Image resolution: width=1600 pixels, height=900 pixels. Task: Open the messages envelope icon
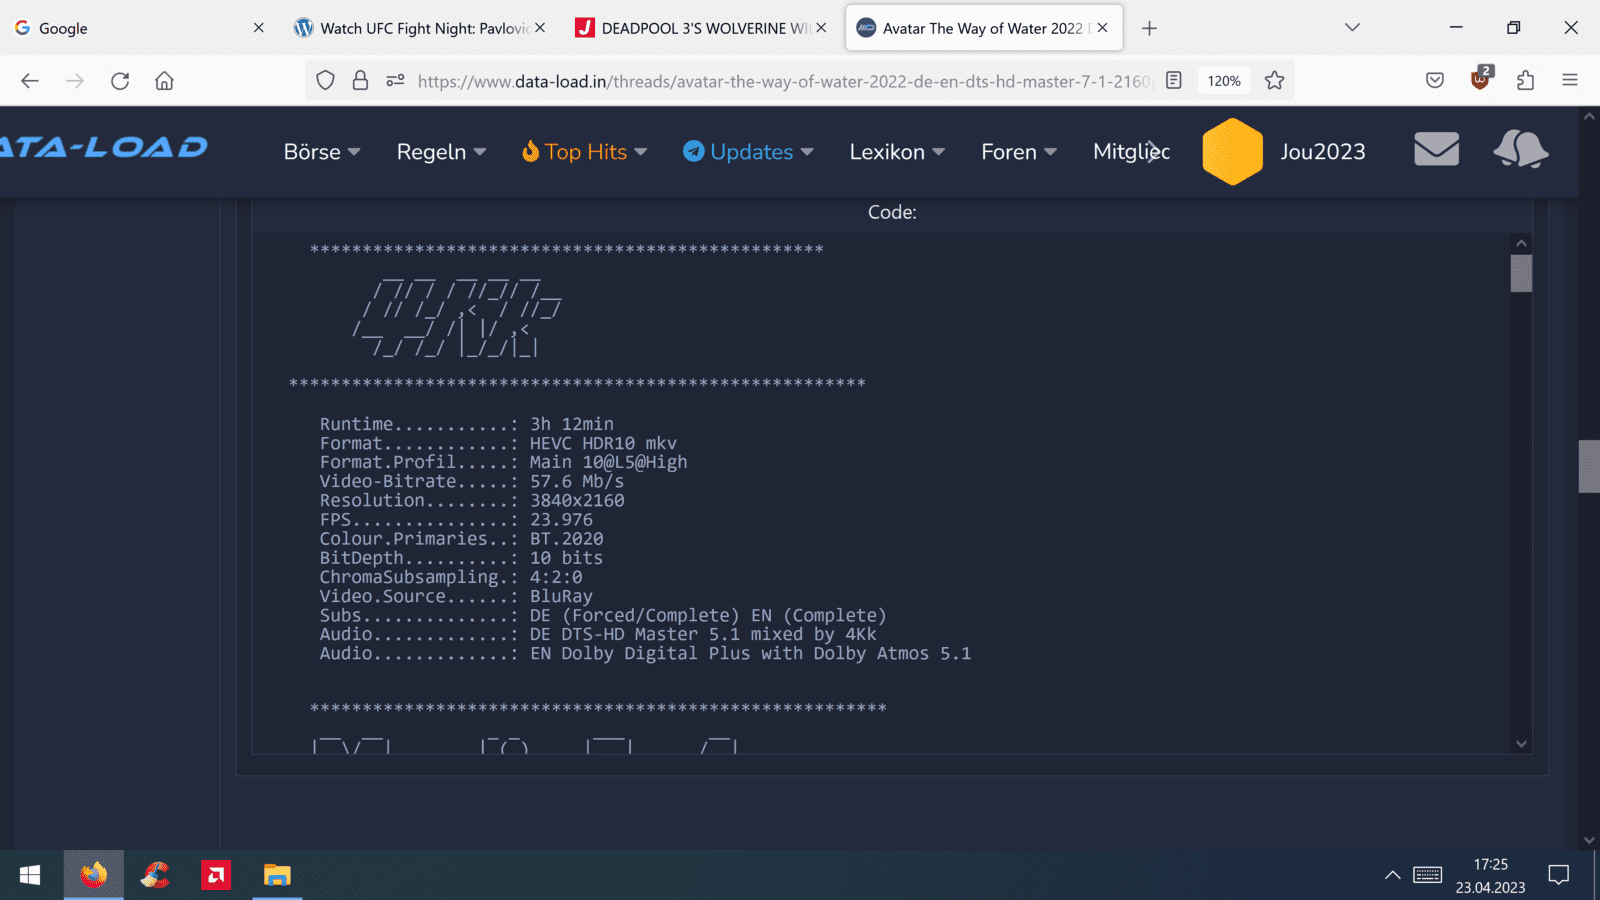(1436, 150)
